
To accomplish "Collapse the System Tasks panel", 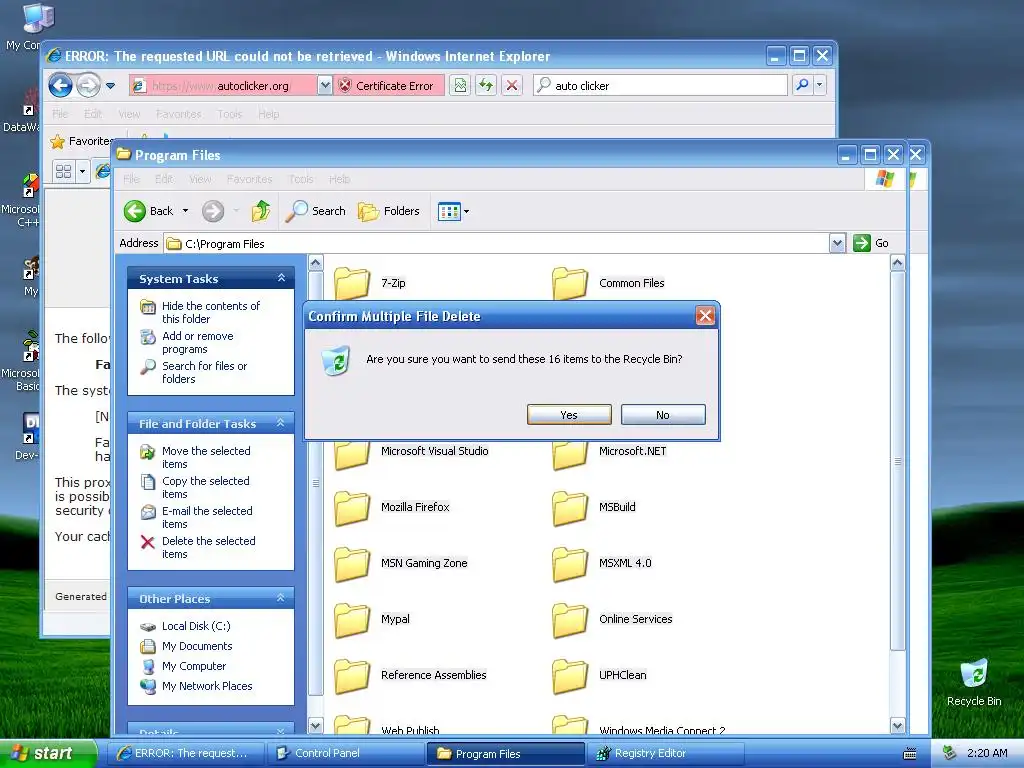I will click(x=281, y=278).
